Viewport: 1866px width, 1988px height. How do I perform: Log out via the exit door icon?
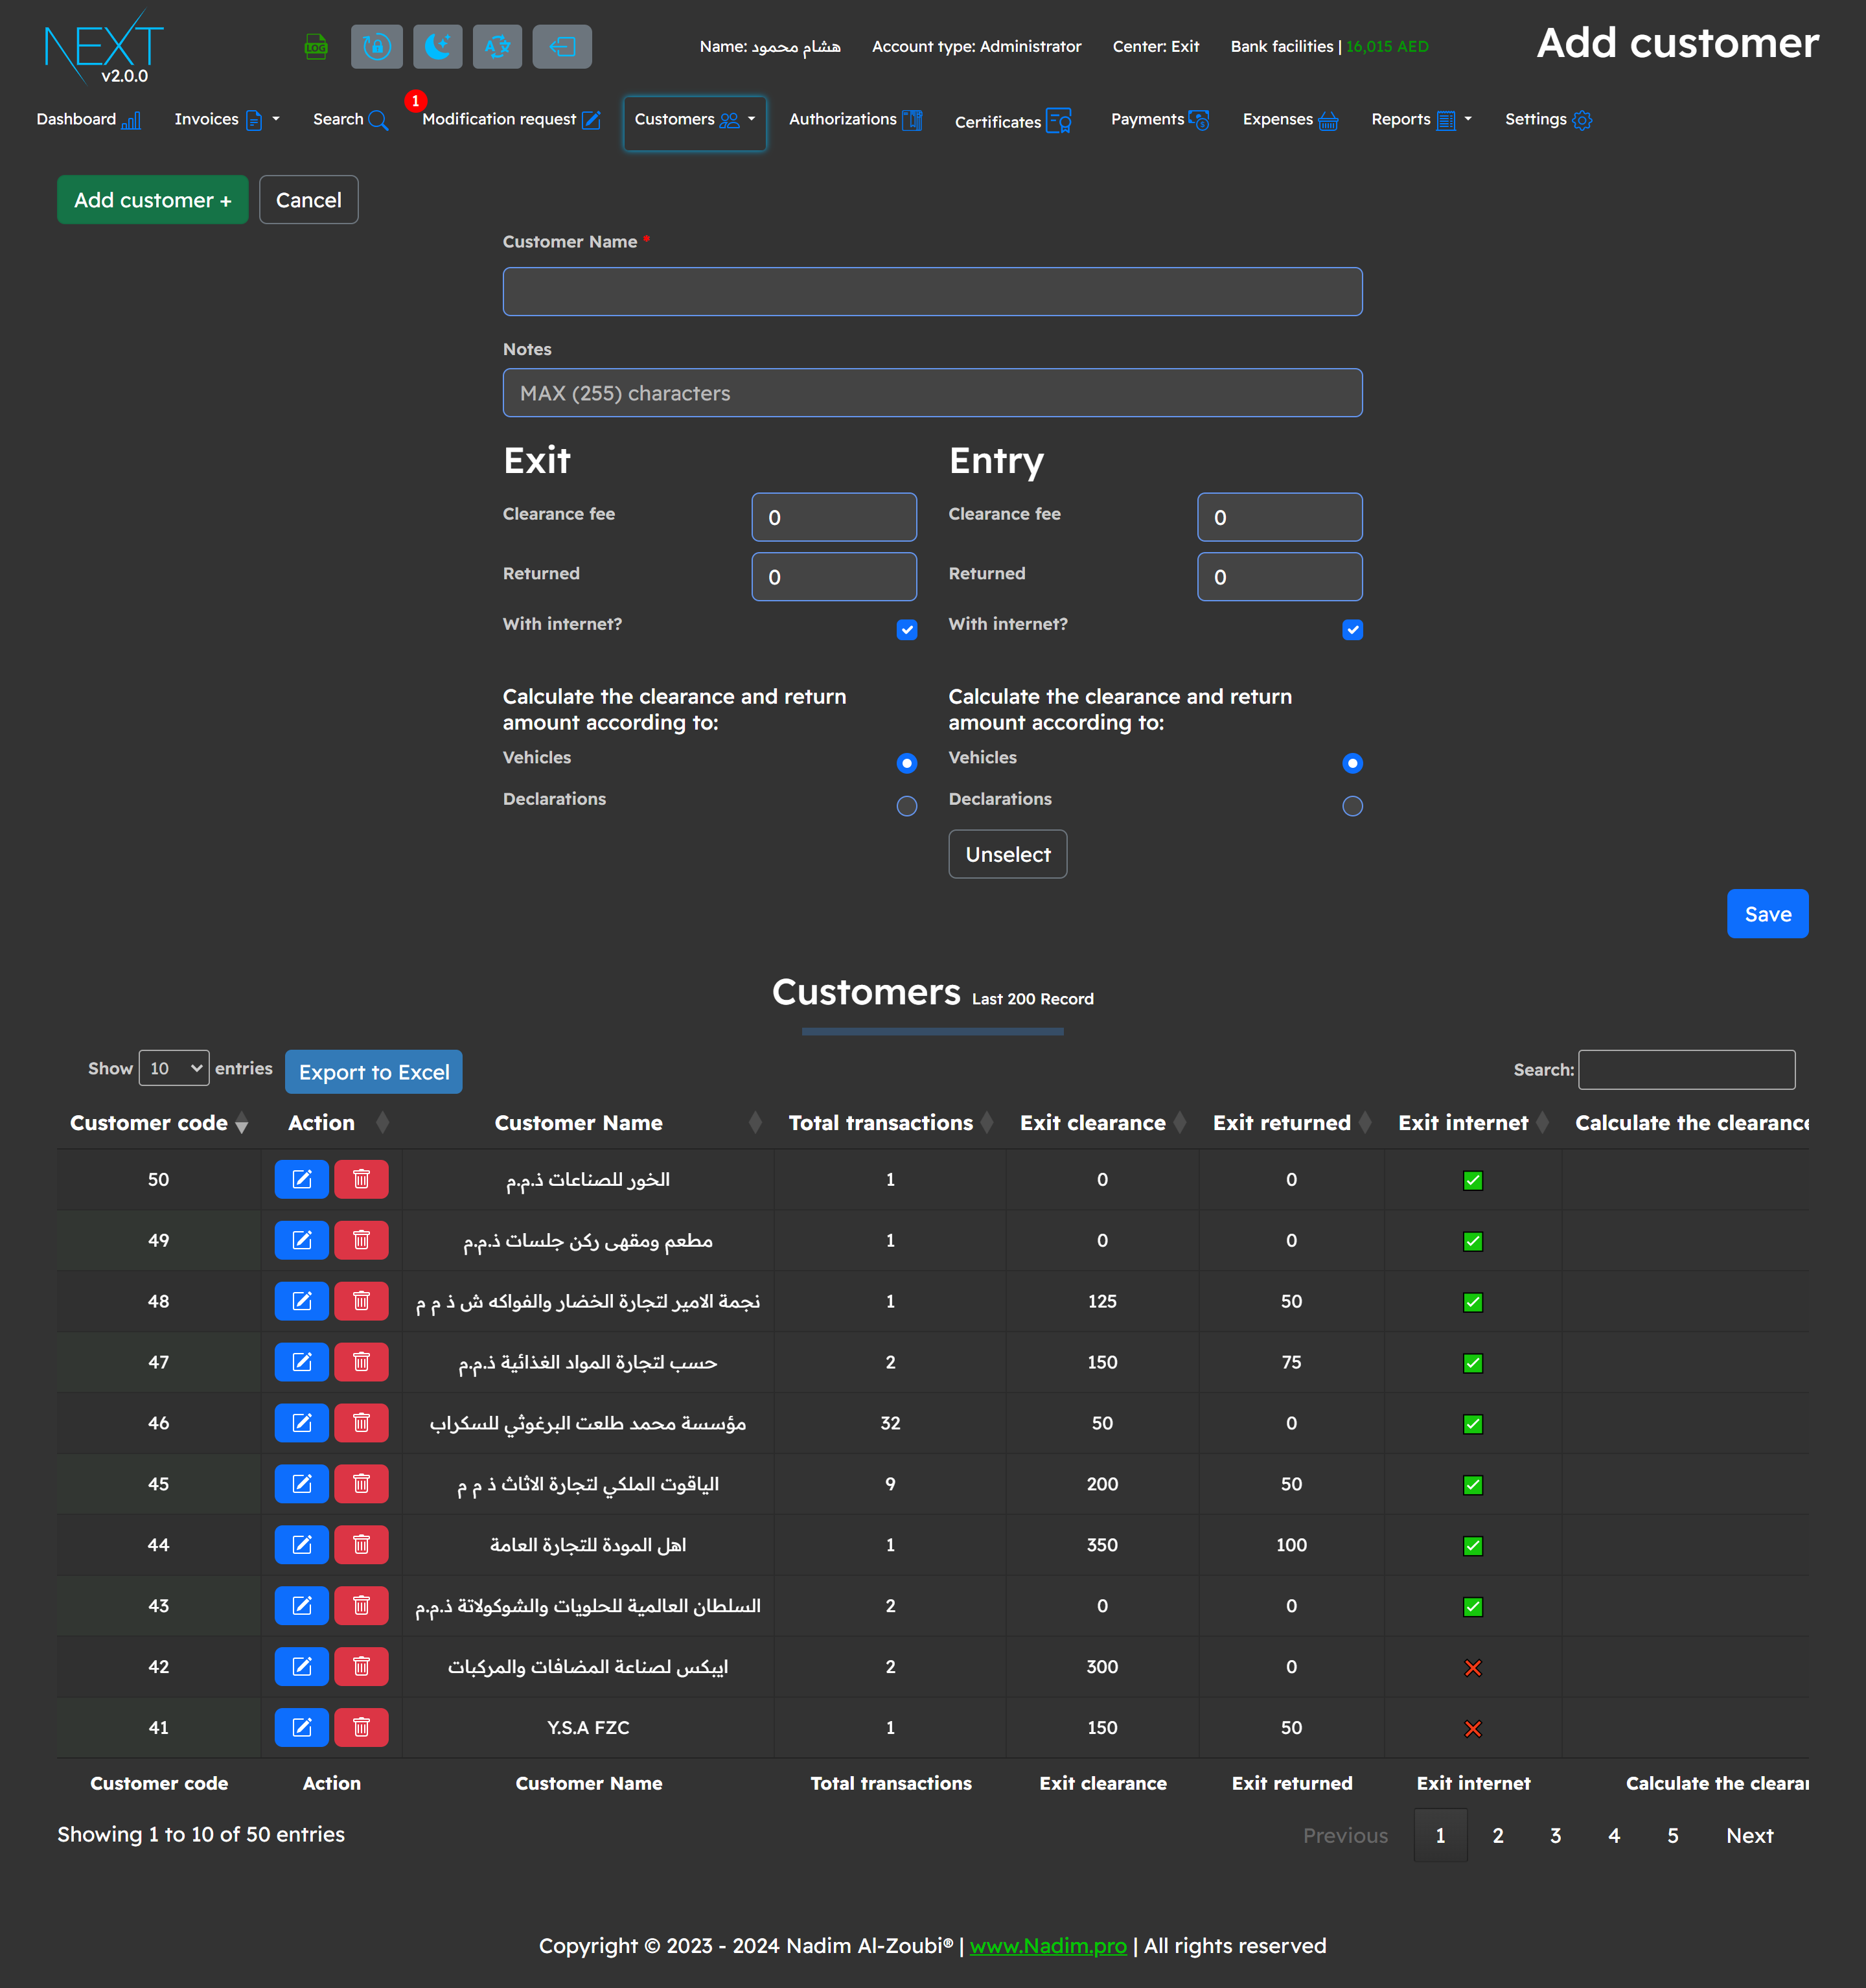[x=562, y=46]
